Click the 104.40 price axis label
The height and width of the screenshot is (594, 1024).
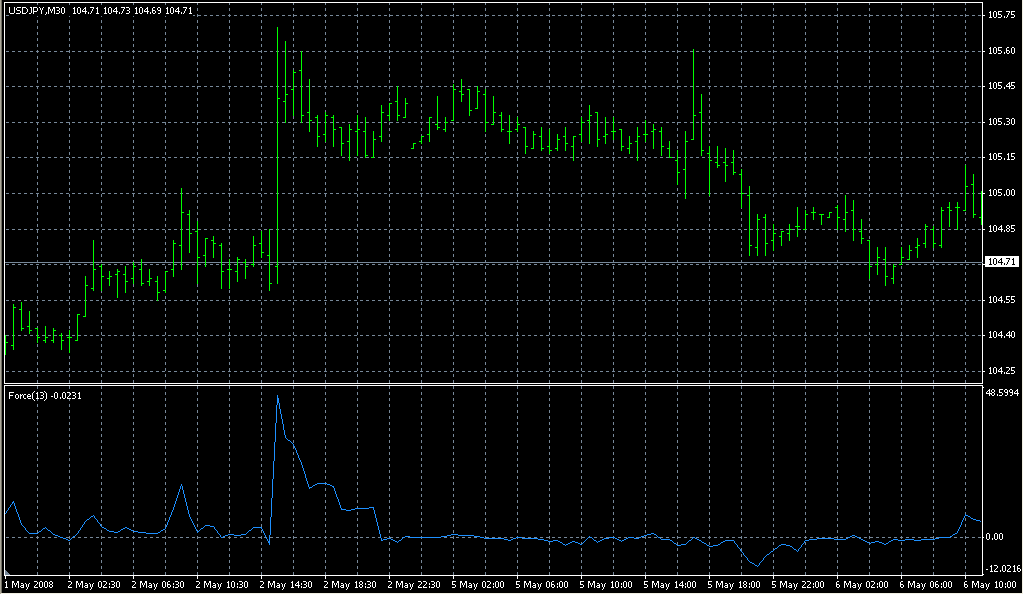1002,336
